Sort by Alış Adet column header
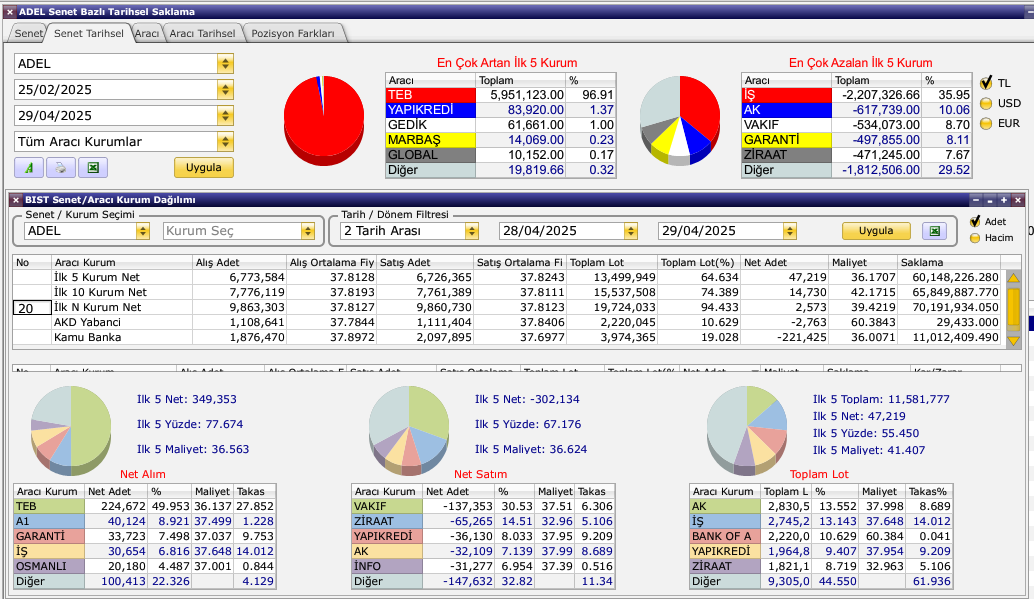The height and width of the screenshot is (599, 1034). pos(239,263)
